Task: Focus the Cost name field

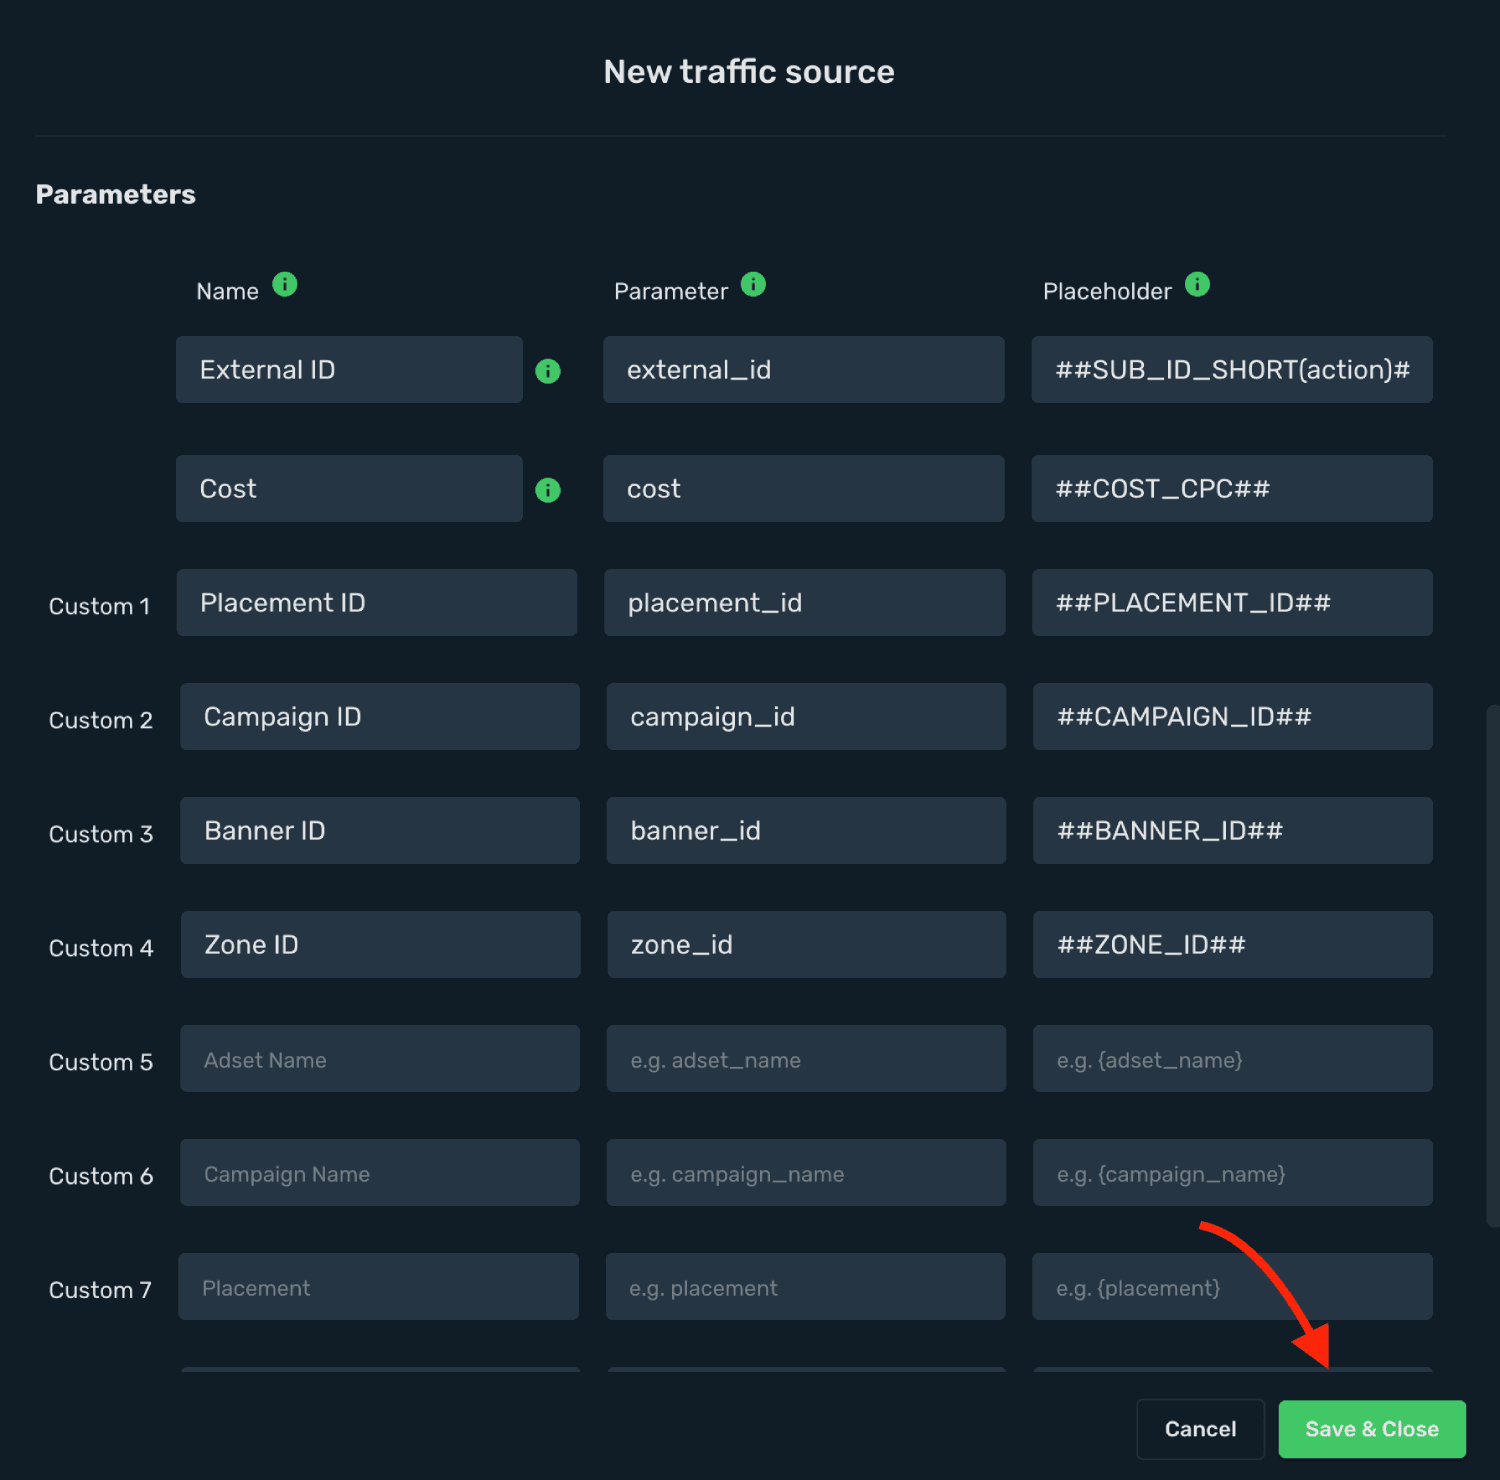Action: (349, 489)
